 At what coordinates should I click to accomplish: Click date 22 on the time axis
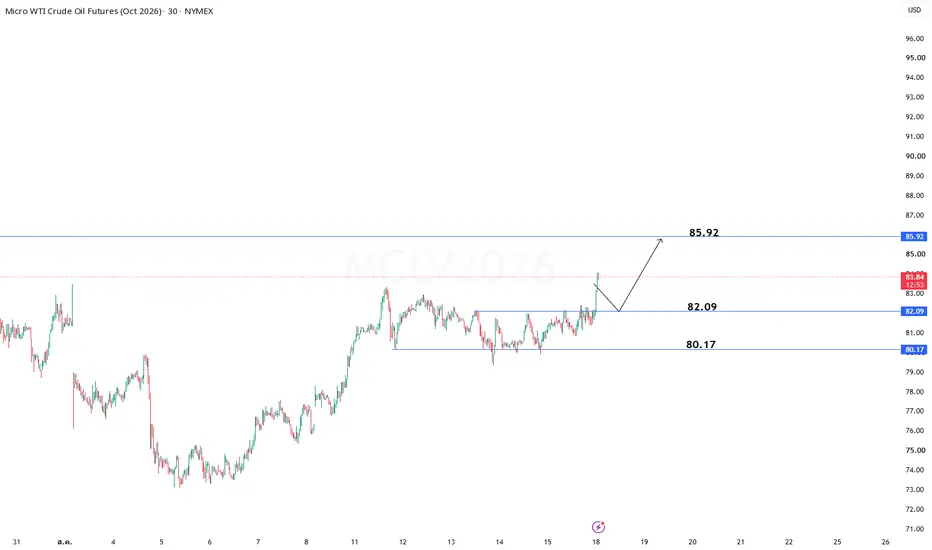(789, 542)
